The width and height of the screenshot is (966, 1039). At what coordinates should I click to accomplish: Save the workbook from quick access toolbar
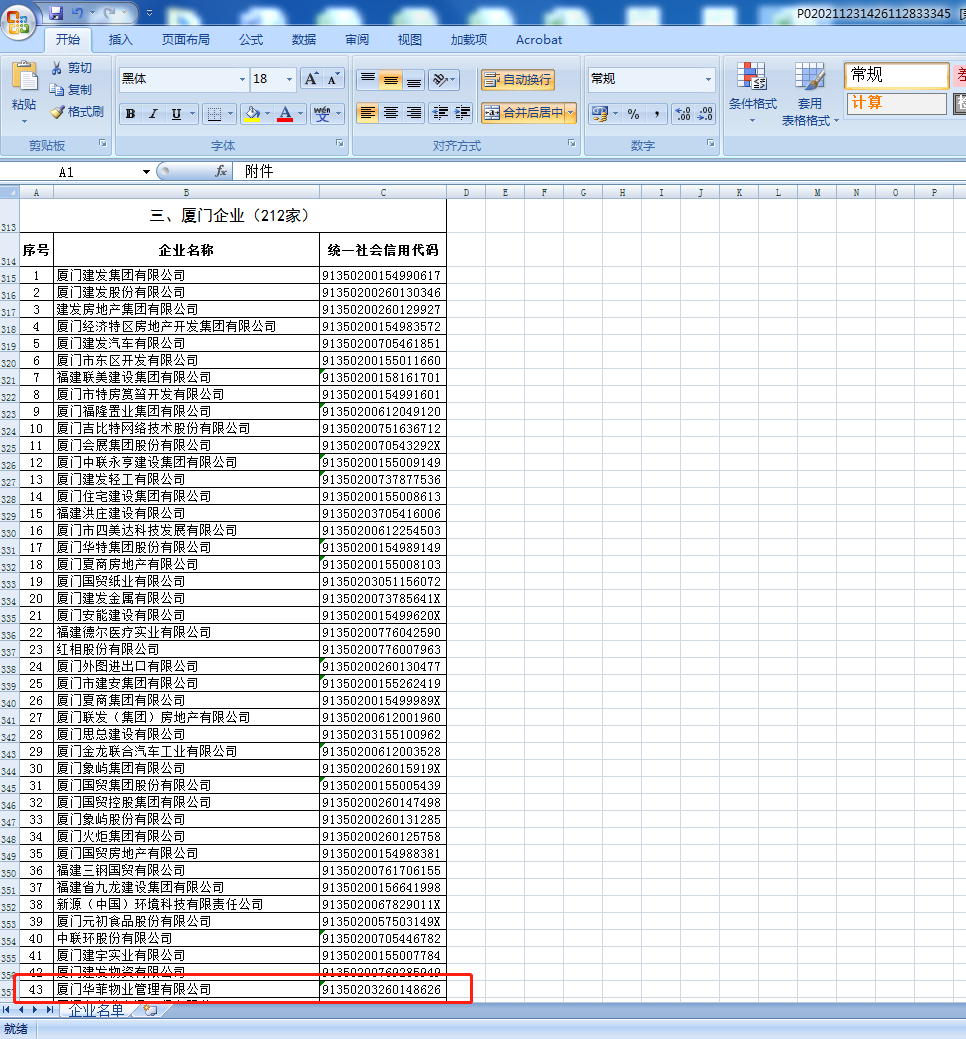click(x=56, y=13)
